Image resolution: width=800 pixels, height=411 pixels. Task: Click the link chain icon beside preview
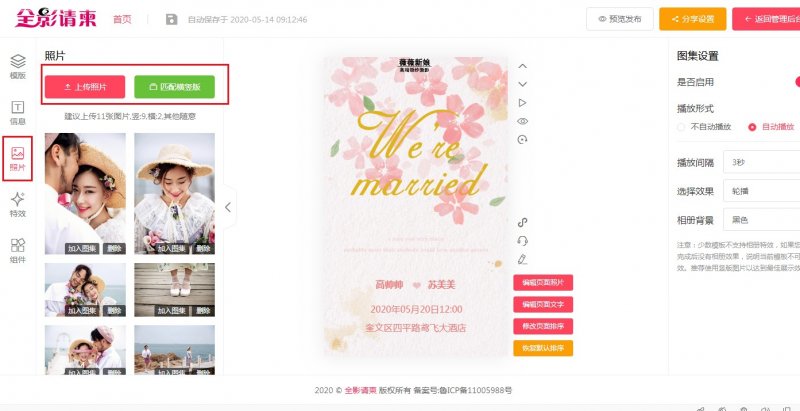pyautogui.click(x=522, y=222)
